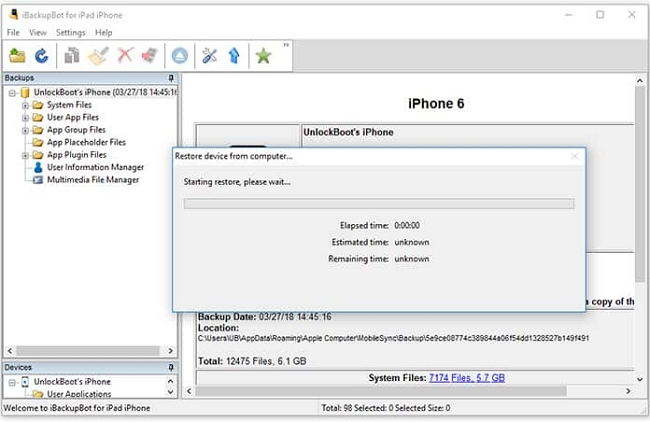Close the Restore device from computer dialog
This screenshot has height=422, width=650.
pos(575,156)
